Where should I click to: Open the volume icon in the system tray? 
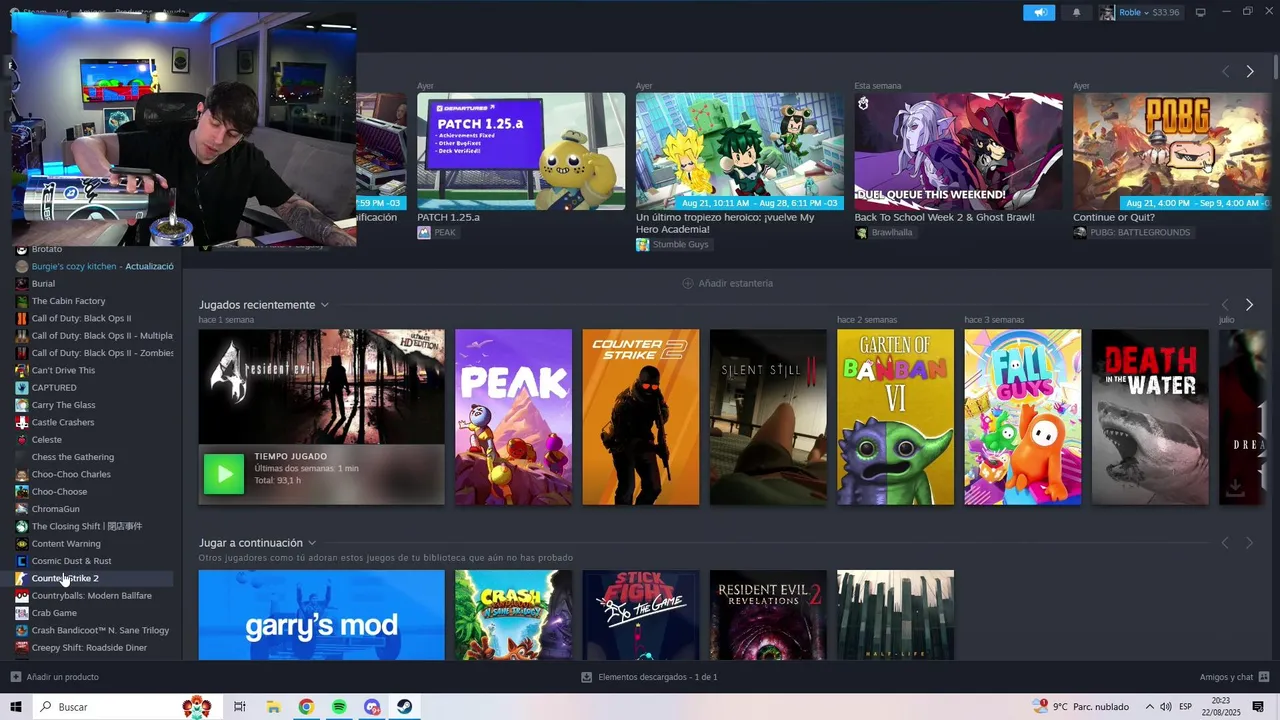(1166, 707)
